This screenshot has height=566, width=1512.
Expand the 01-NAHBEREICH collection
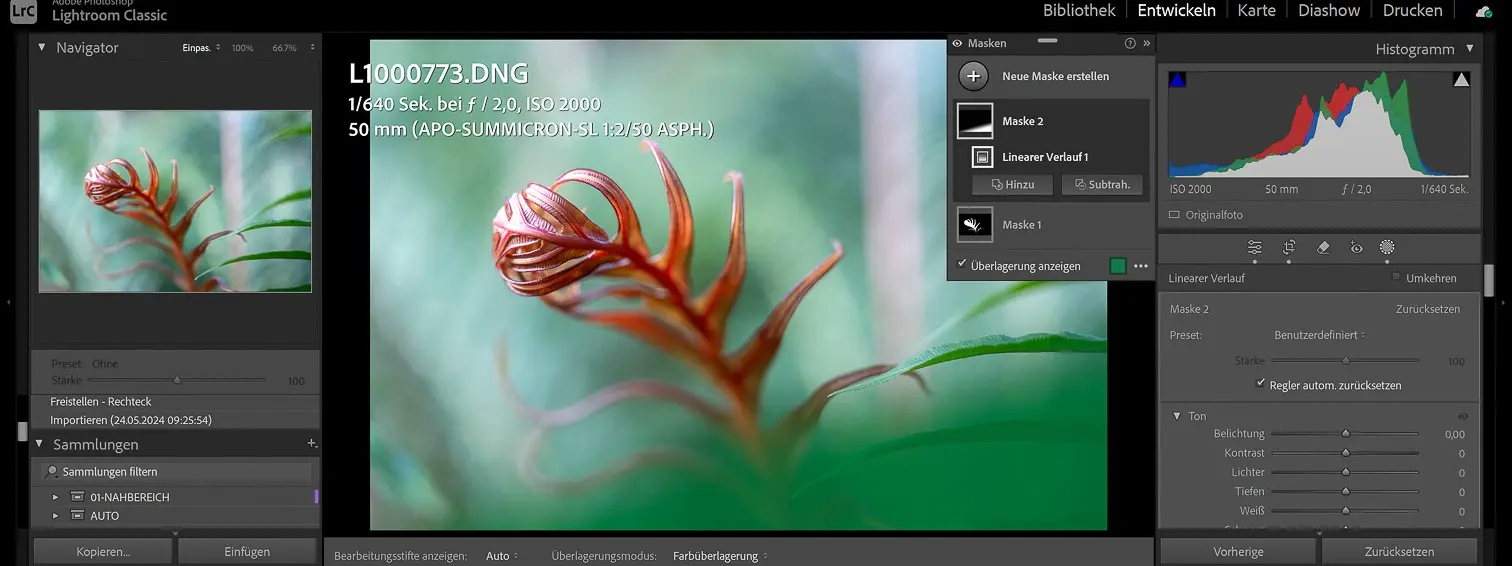click(56, 497)
